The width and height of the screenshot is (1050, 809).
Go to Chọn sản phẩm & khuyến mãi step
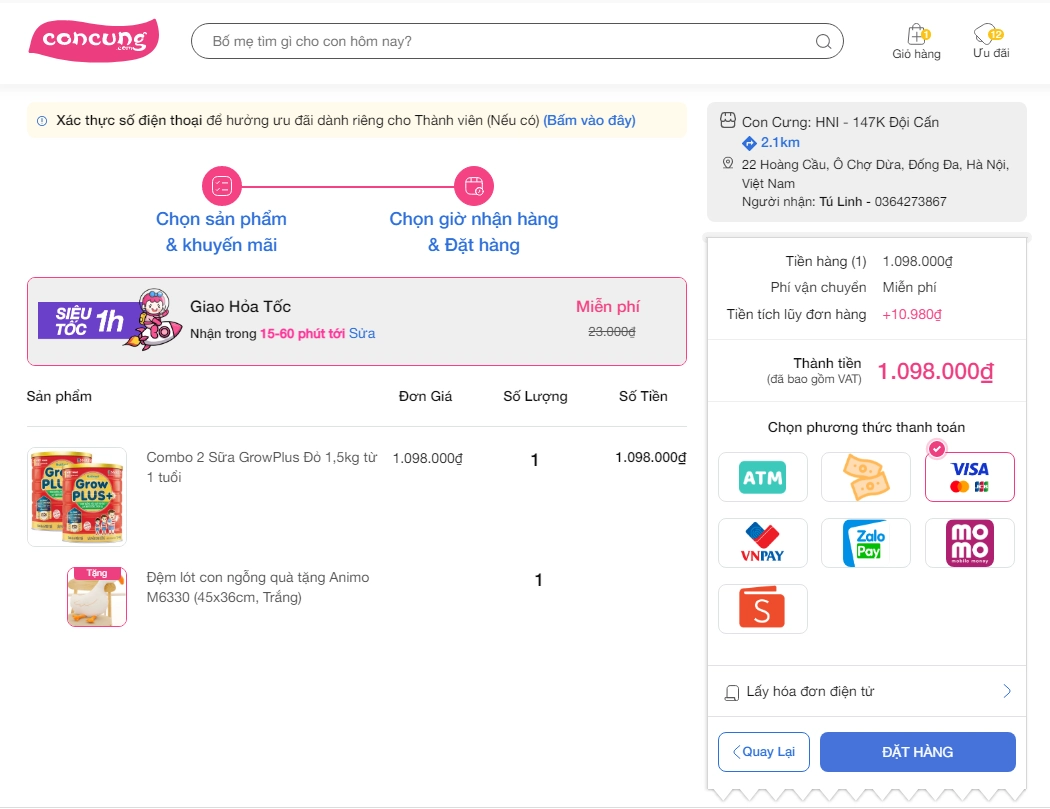[x=221, y=186]
